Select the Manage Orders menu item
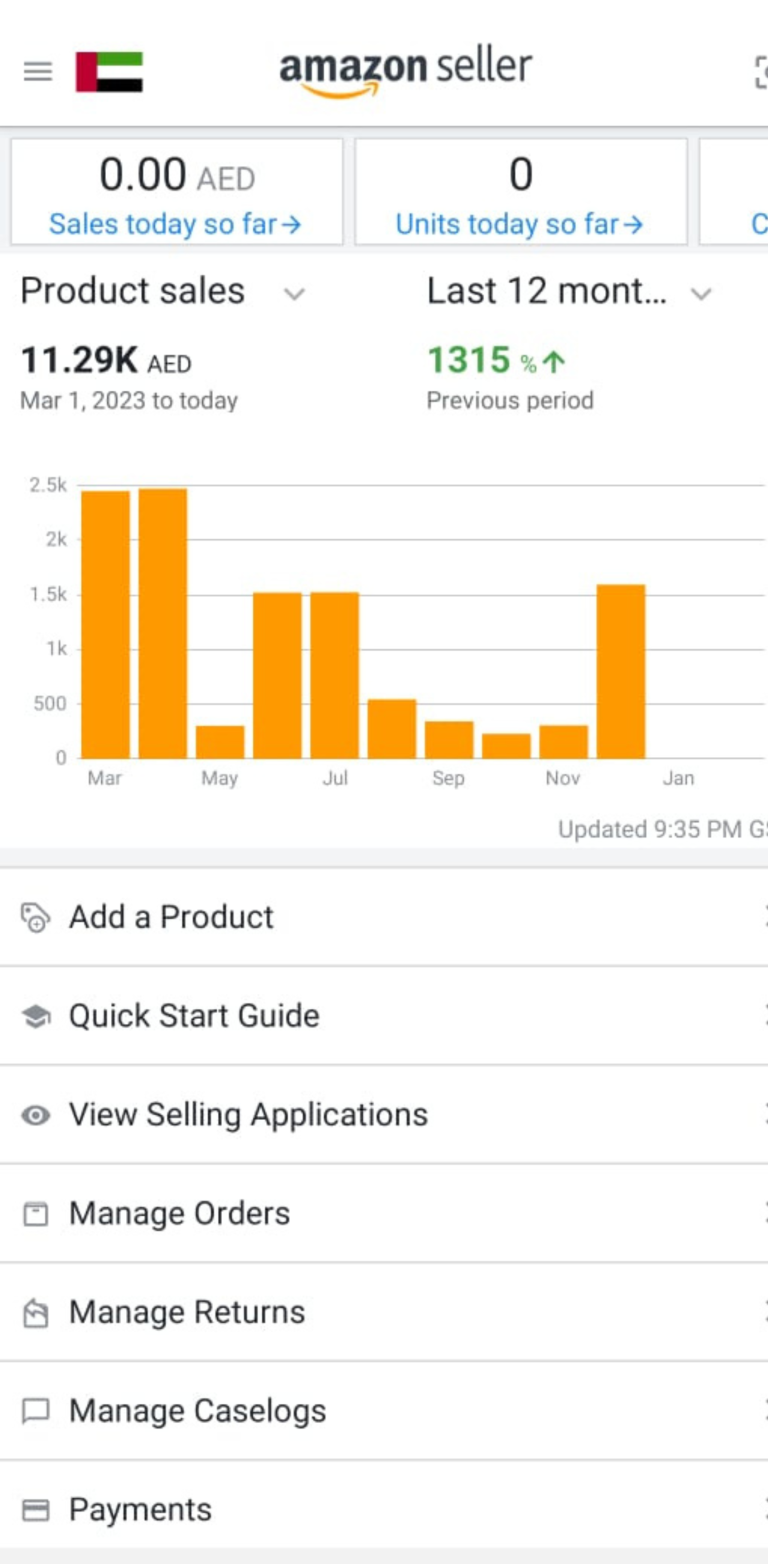 (x=384, y=1214)
